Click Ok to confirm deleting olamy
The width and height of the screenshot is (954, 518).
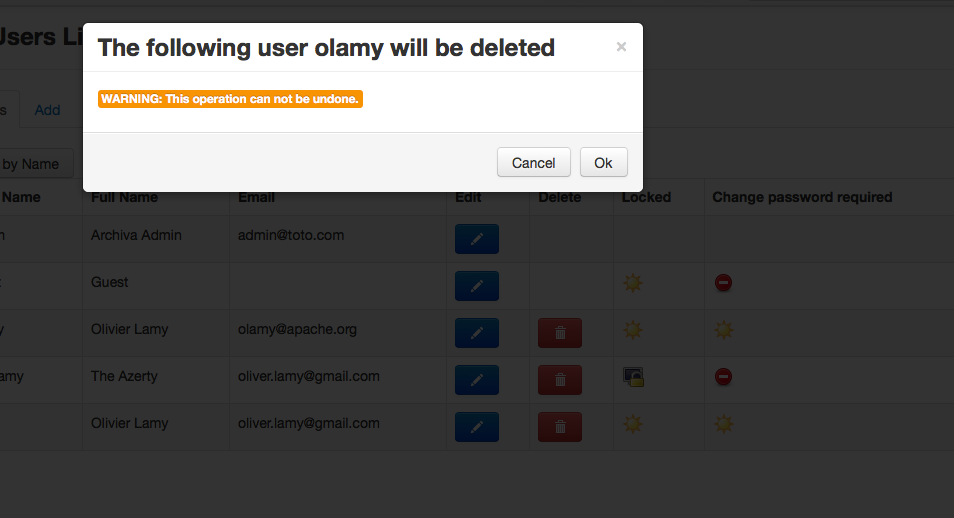coord(603,163)
